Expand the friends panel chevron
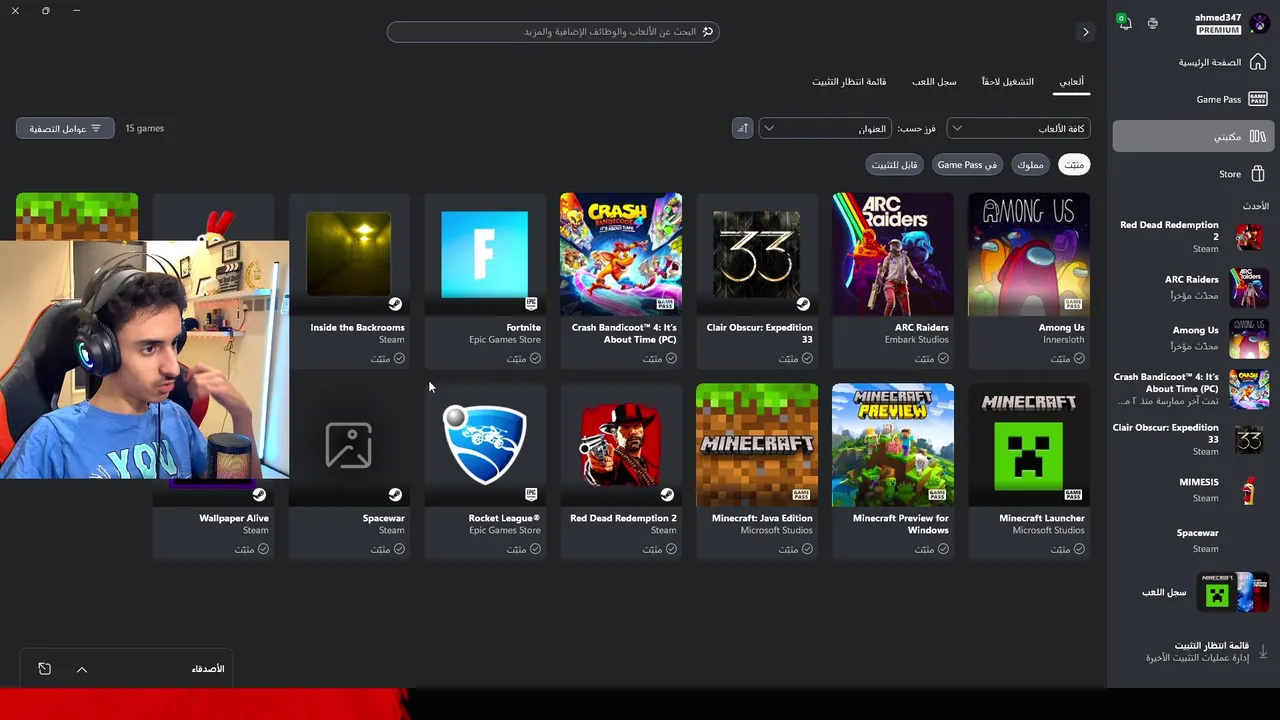Screen dimensions: 1280x720 [82, 669]
